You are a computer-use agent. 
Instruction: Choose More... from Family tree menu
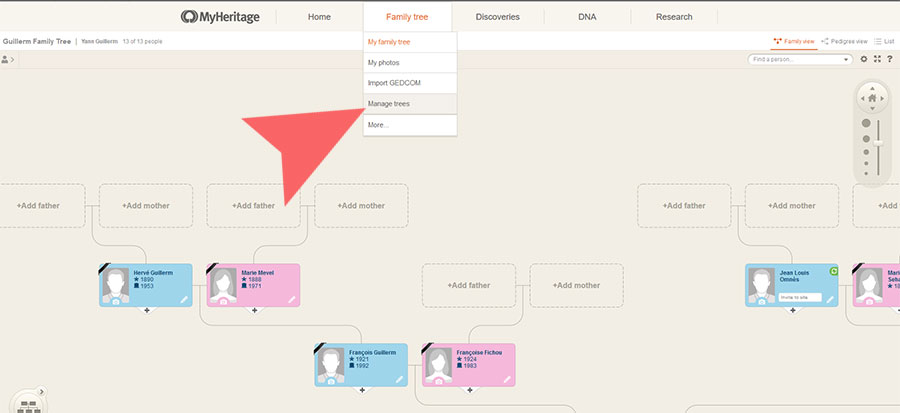(410, 125)
